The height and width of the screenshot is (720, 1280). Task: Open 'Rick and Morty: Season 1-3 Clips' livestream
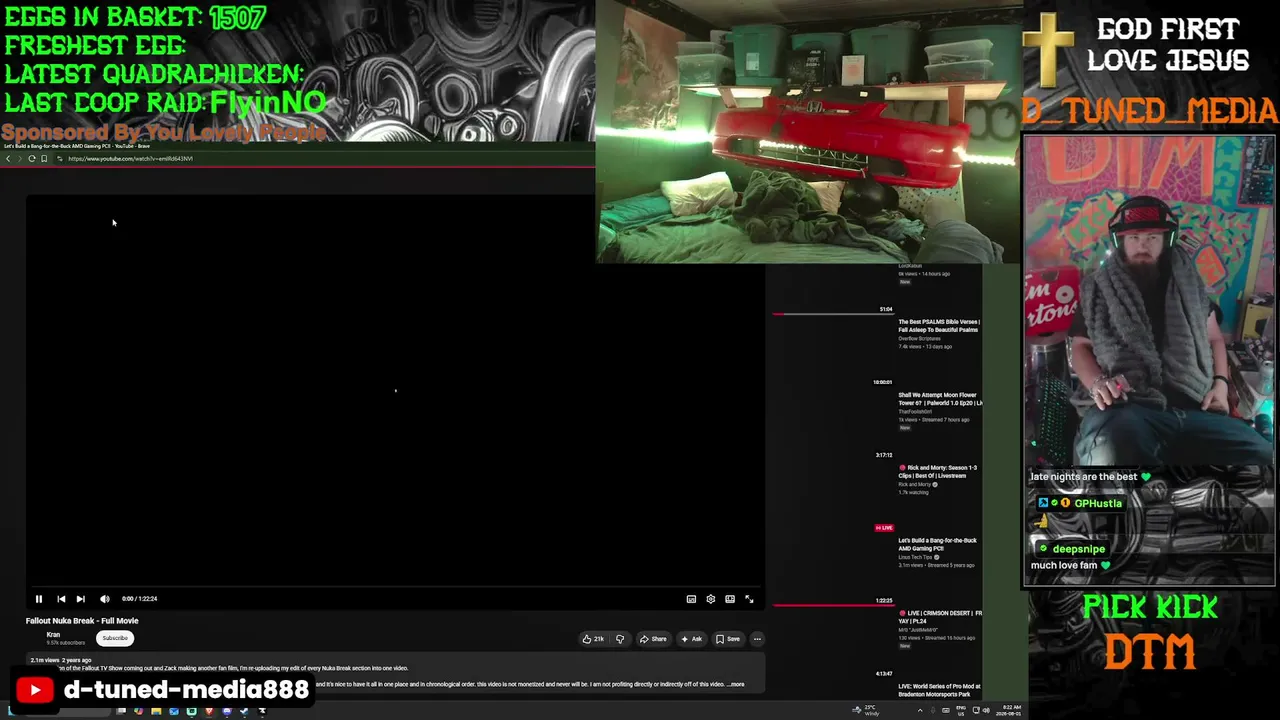[938, 472]
